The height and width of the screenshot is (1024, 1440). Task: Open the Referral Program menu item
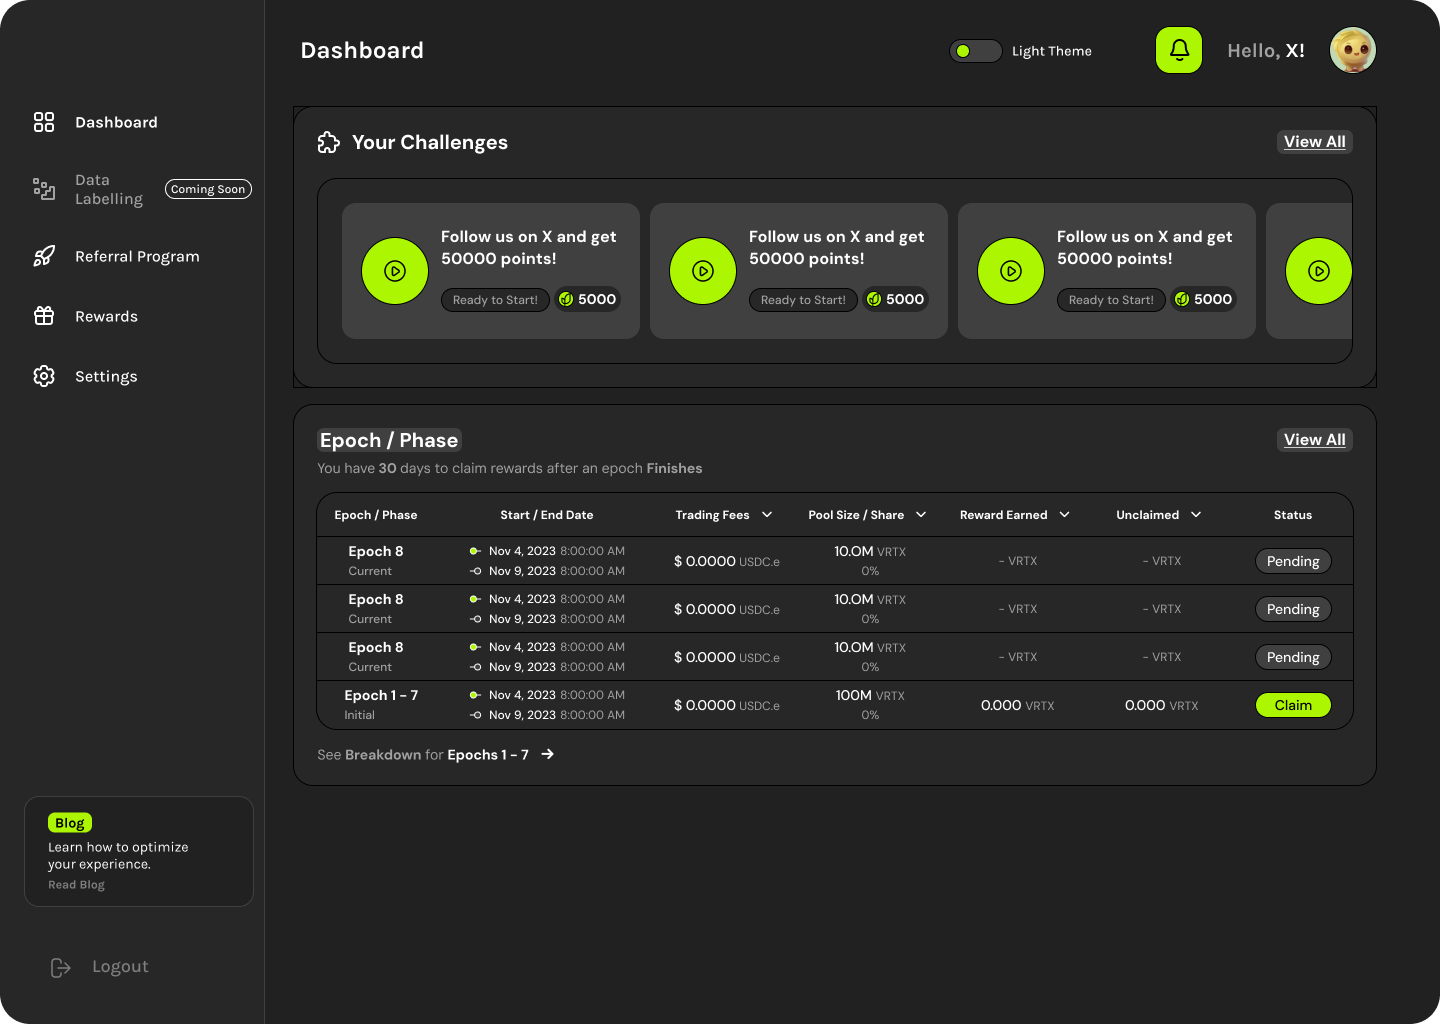coord(137,256)
